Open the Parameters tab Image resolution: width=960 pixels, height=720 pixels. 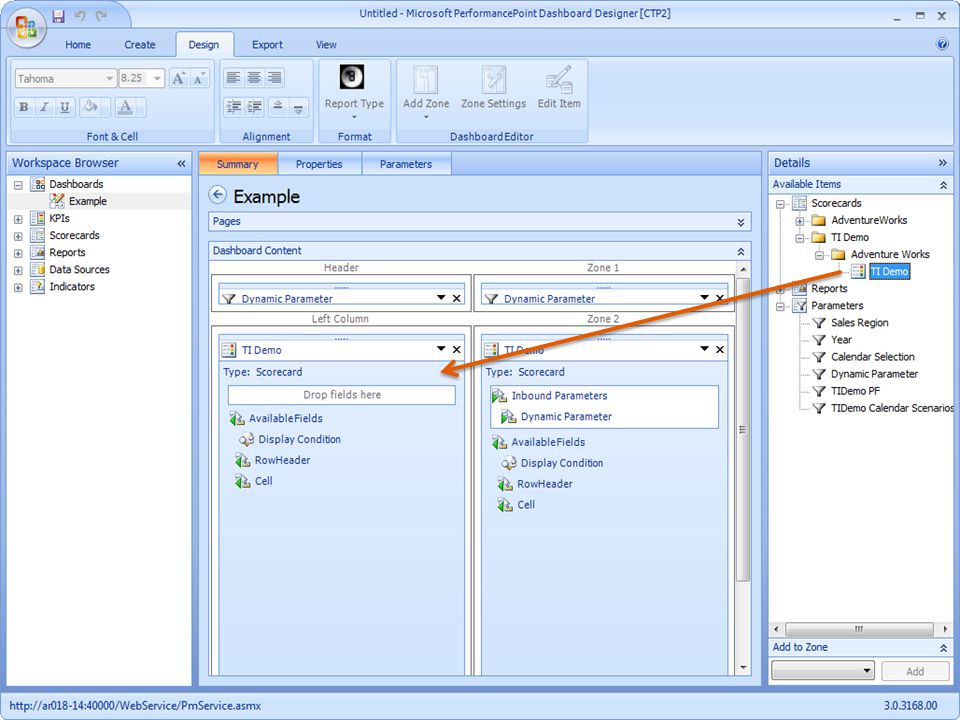[x=406, y=164]
